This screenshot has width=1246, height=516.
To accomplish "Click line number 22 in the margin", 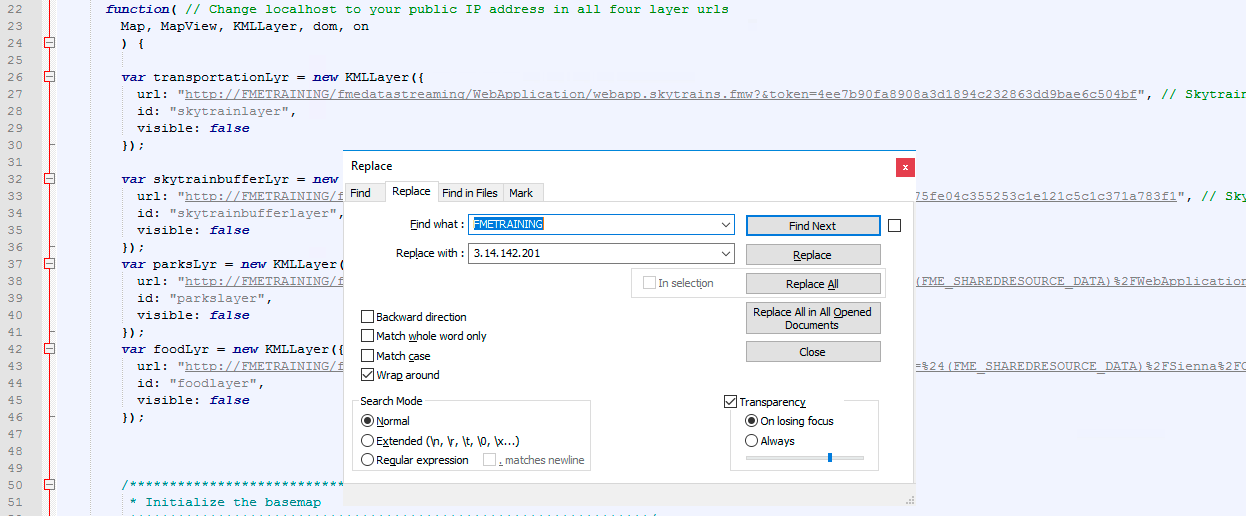I will point(14,9).
